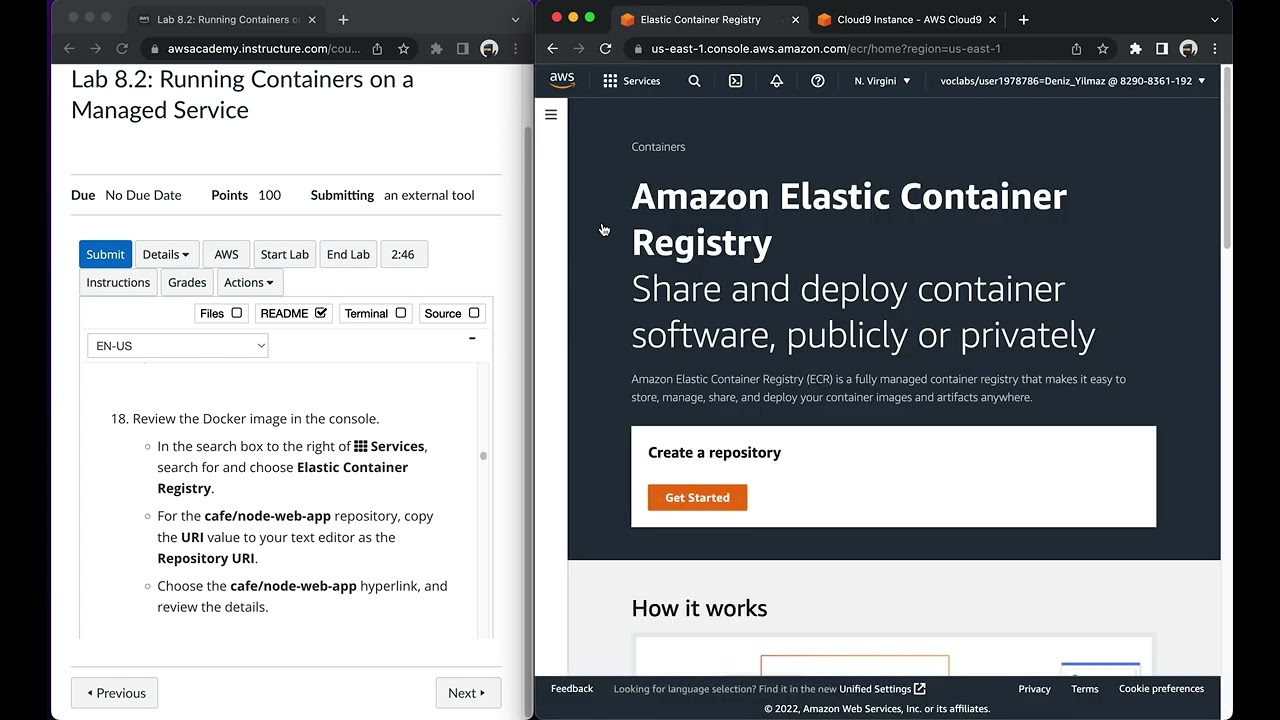This screenshot has width=1280, height=720.
Task: Open new tab in left Lab browser window
Action: pos(343,19)
